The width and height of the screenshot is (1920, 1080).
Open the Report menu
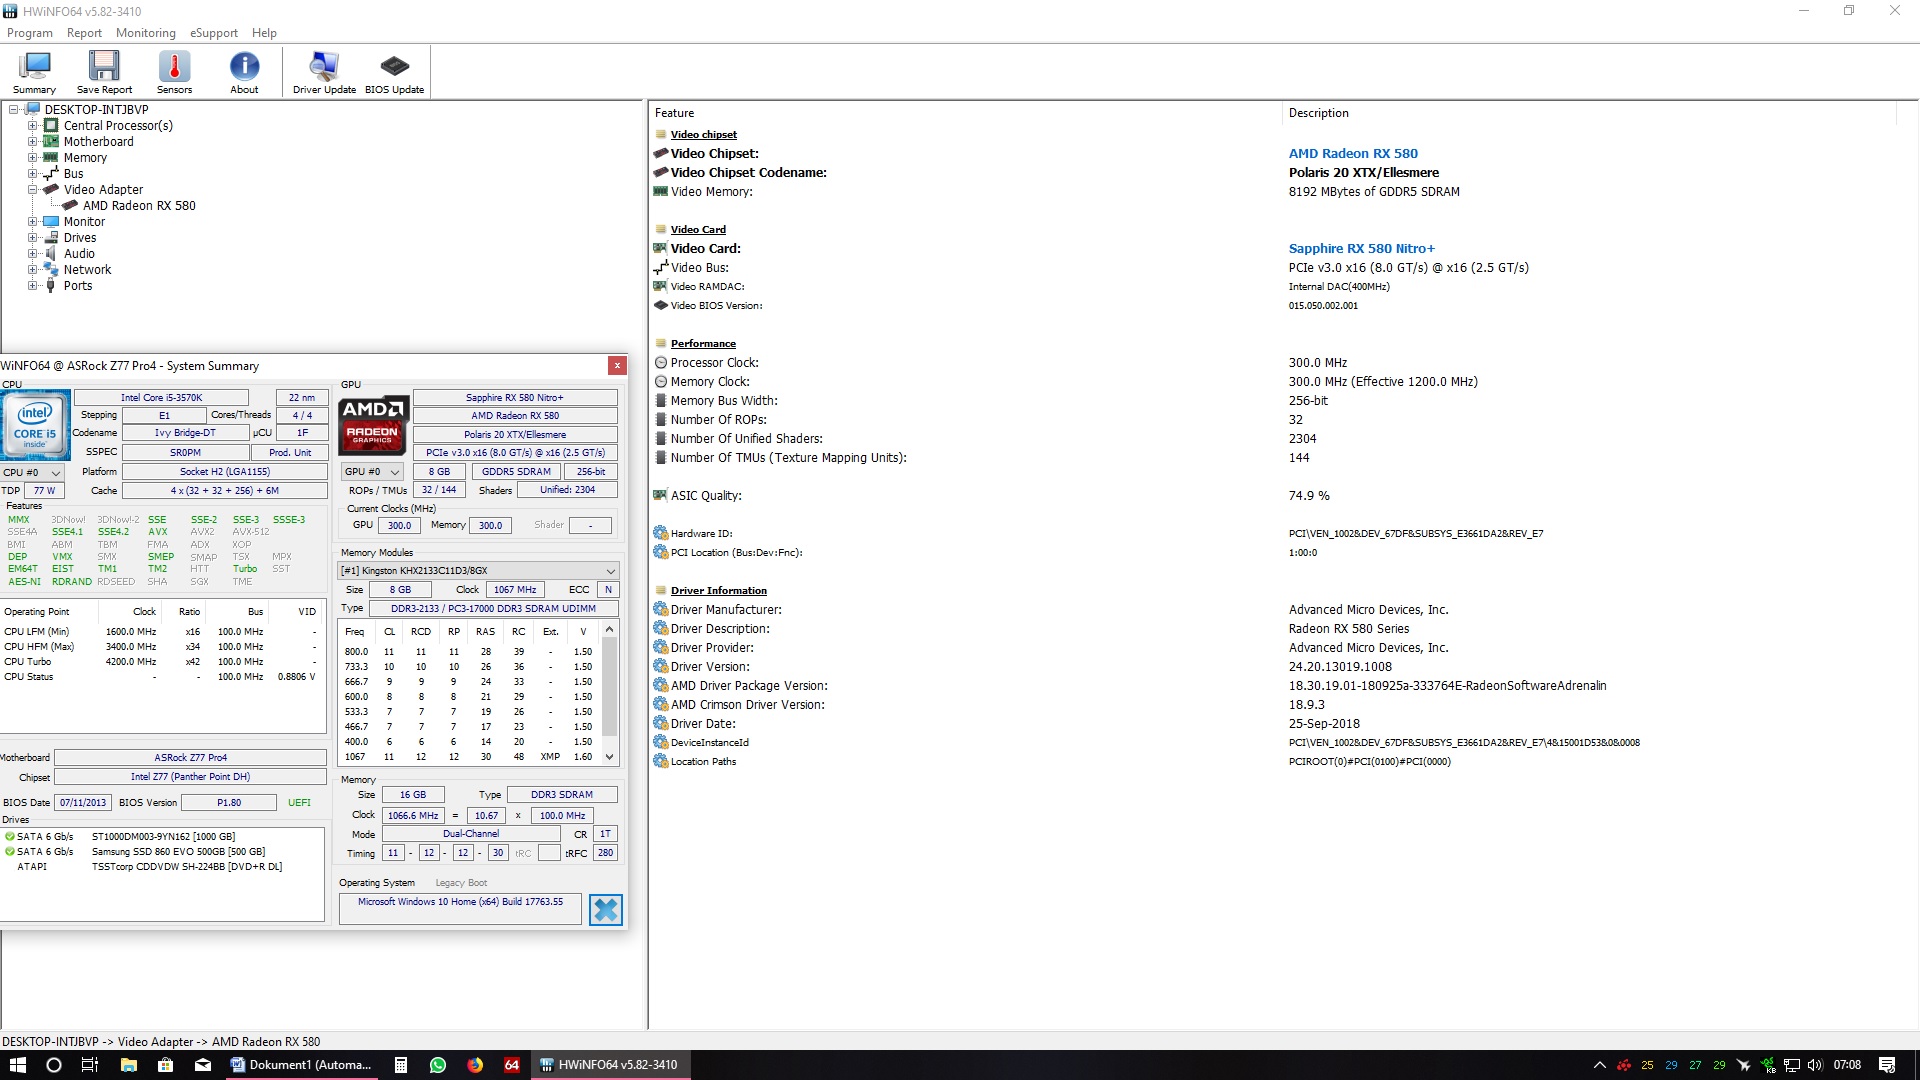click(x=84, y=33)
